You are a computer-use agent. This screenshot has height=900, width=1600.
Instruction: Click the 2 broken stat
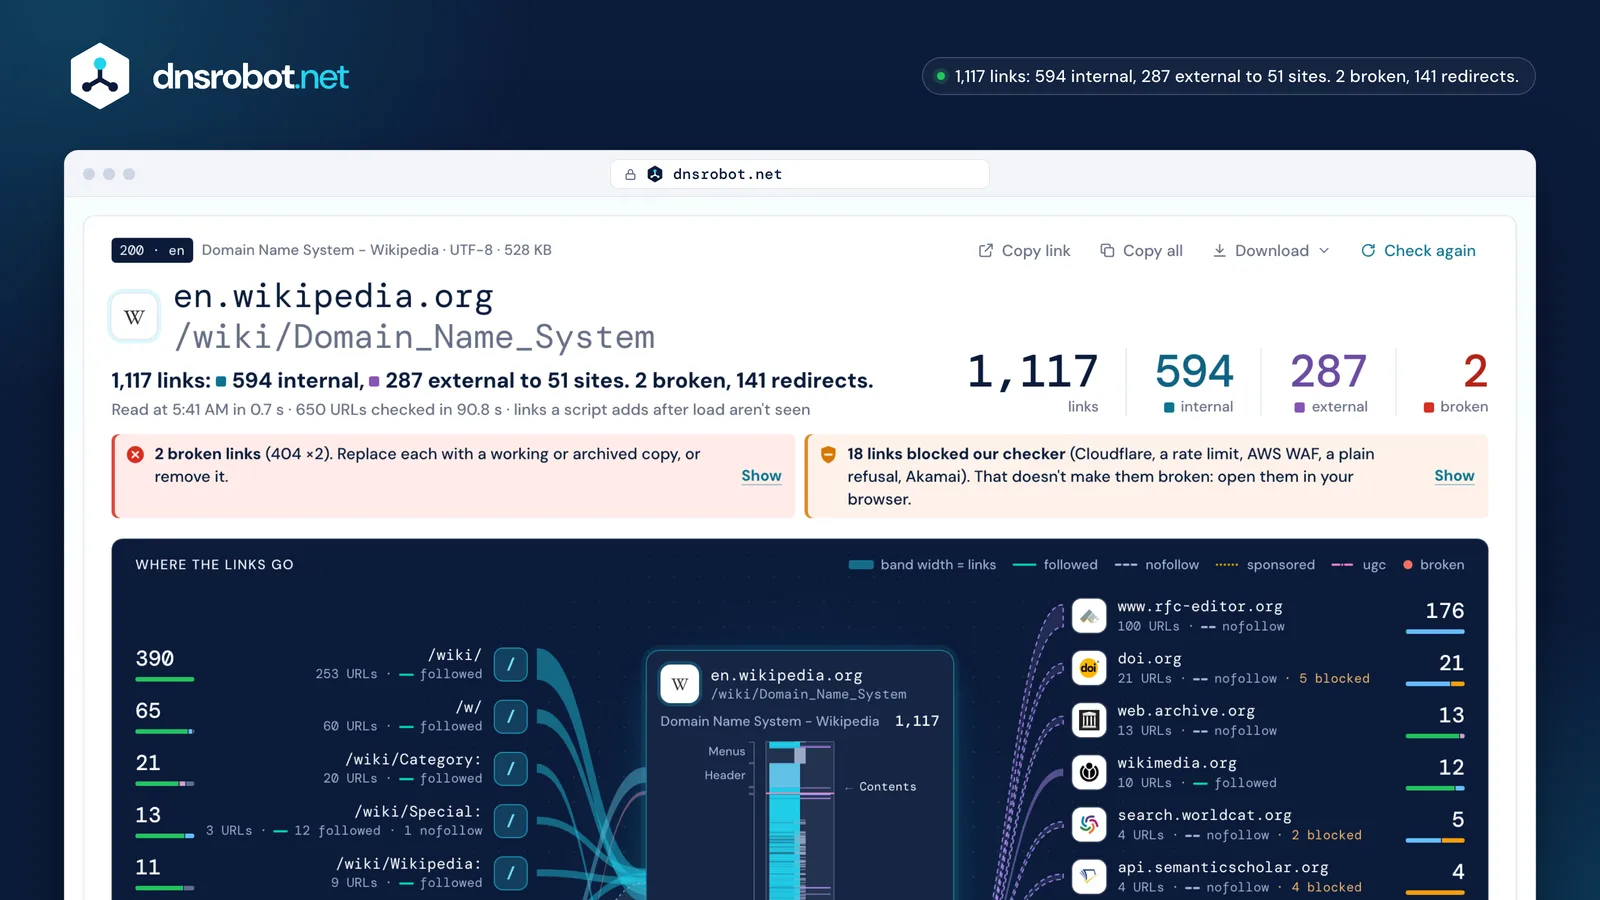(1456, 381)
